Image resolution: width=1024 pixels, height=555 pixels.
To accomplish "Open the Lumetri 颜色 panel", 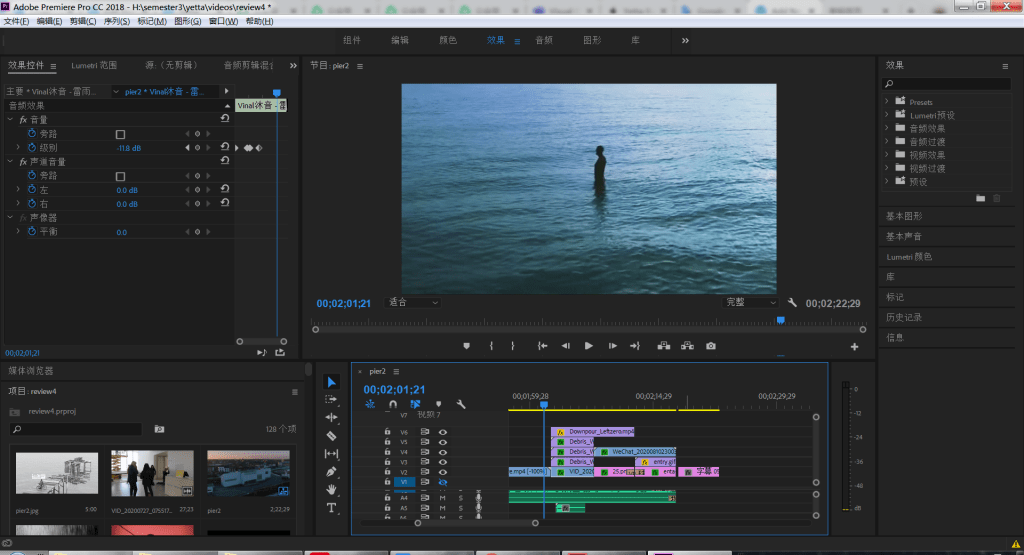I will point(909,257).
